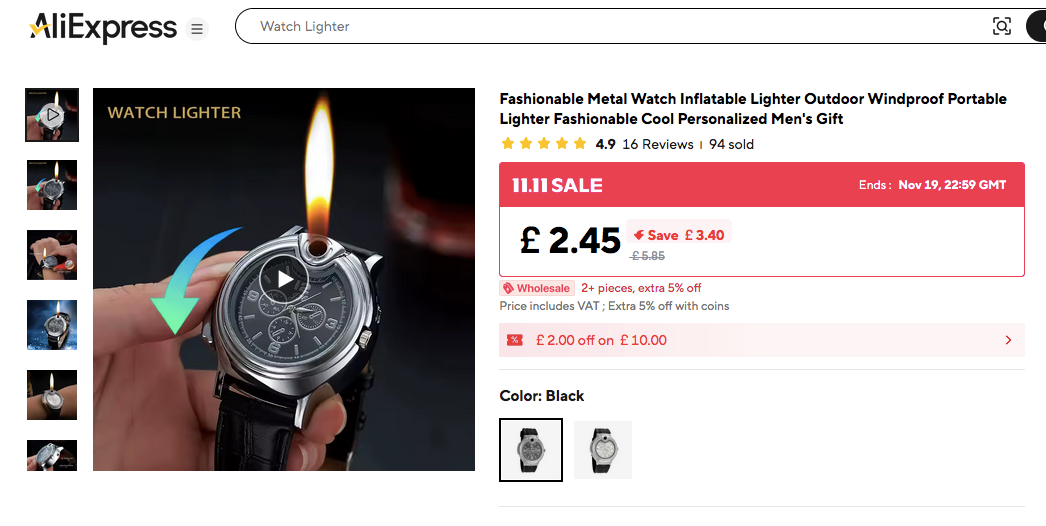Play the product video
The image size is (1046, 526).
click(285, 279)
